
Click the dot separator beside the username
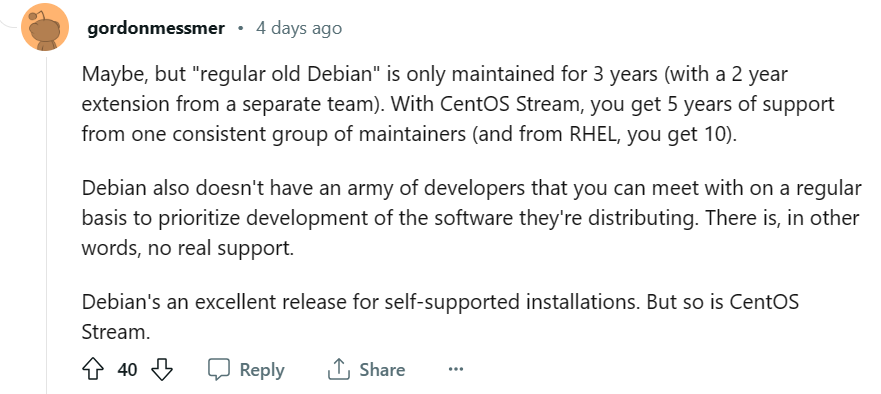[x=240, y=28]
